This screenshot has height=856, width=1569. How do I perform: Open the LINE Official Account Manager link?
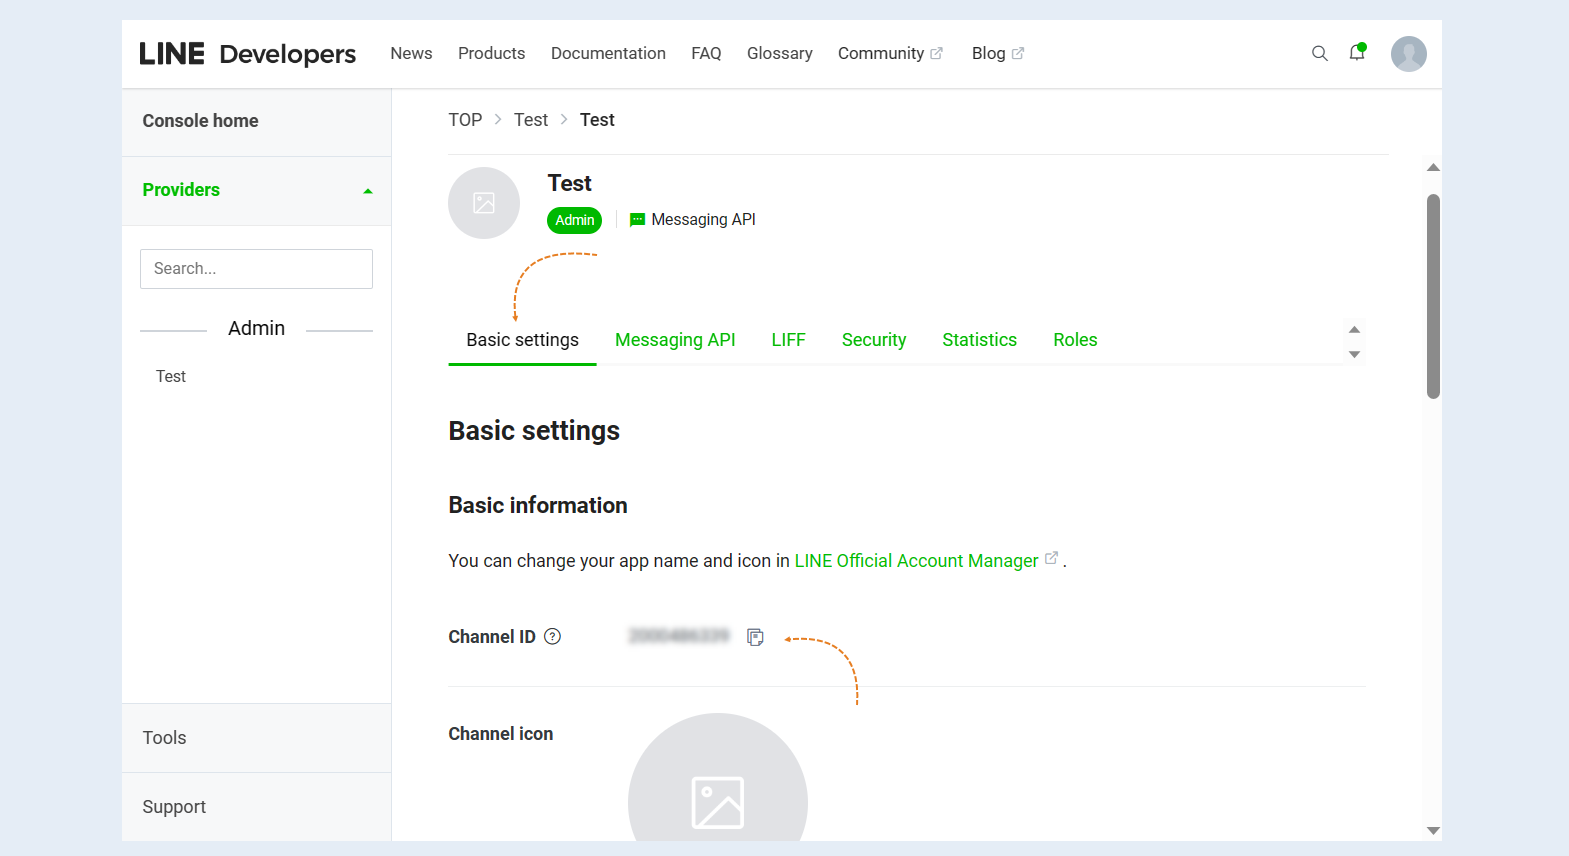point(926,561)
